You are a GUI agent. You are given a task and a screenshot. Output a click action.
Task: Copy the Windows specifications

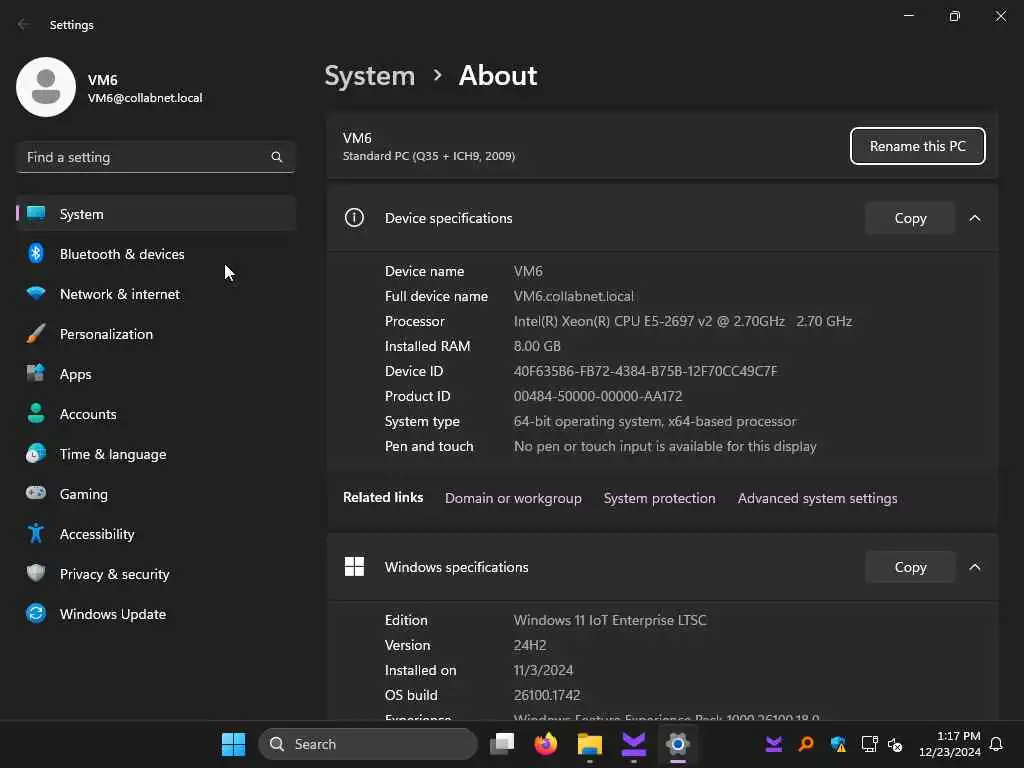point(910,567)
